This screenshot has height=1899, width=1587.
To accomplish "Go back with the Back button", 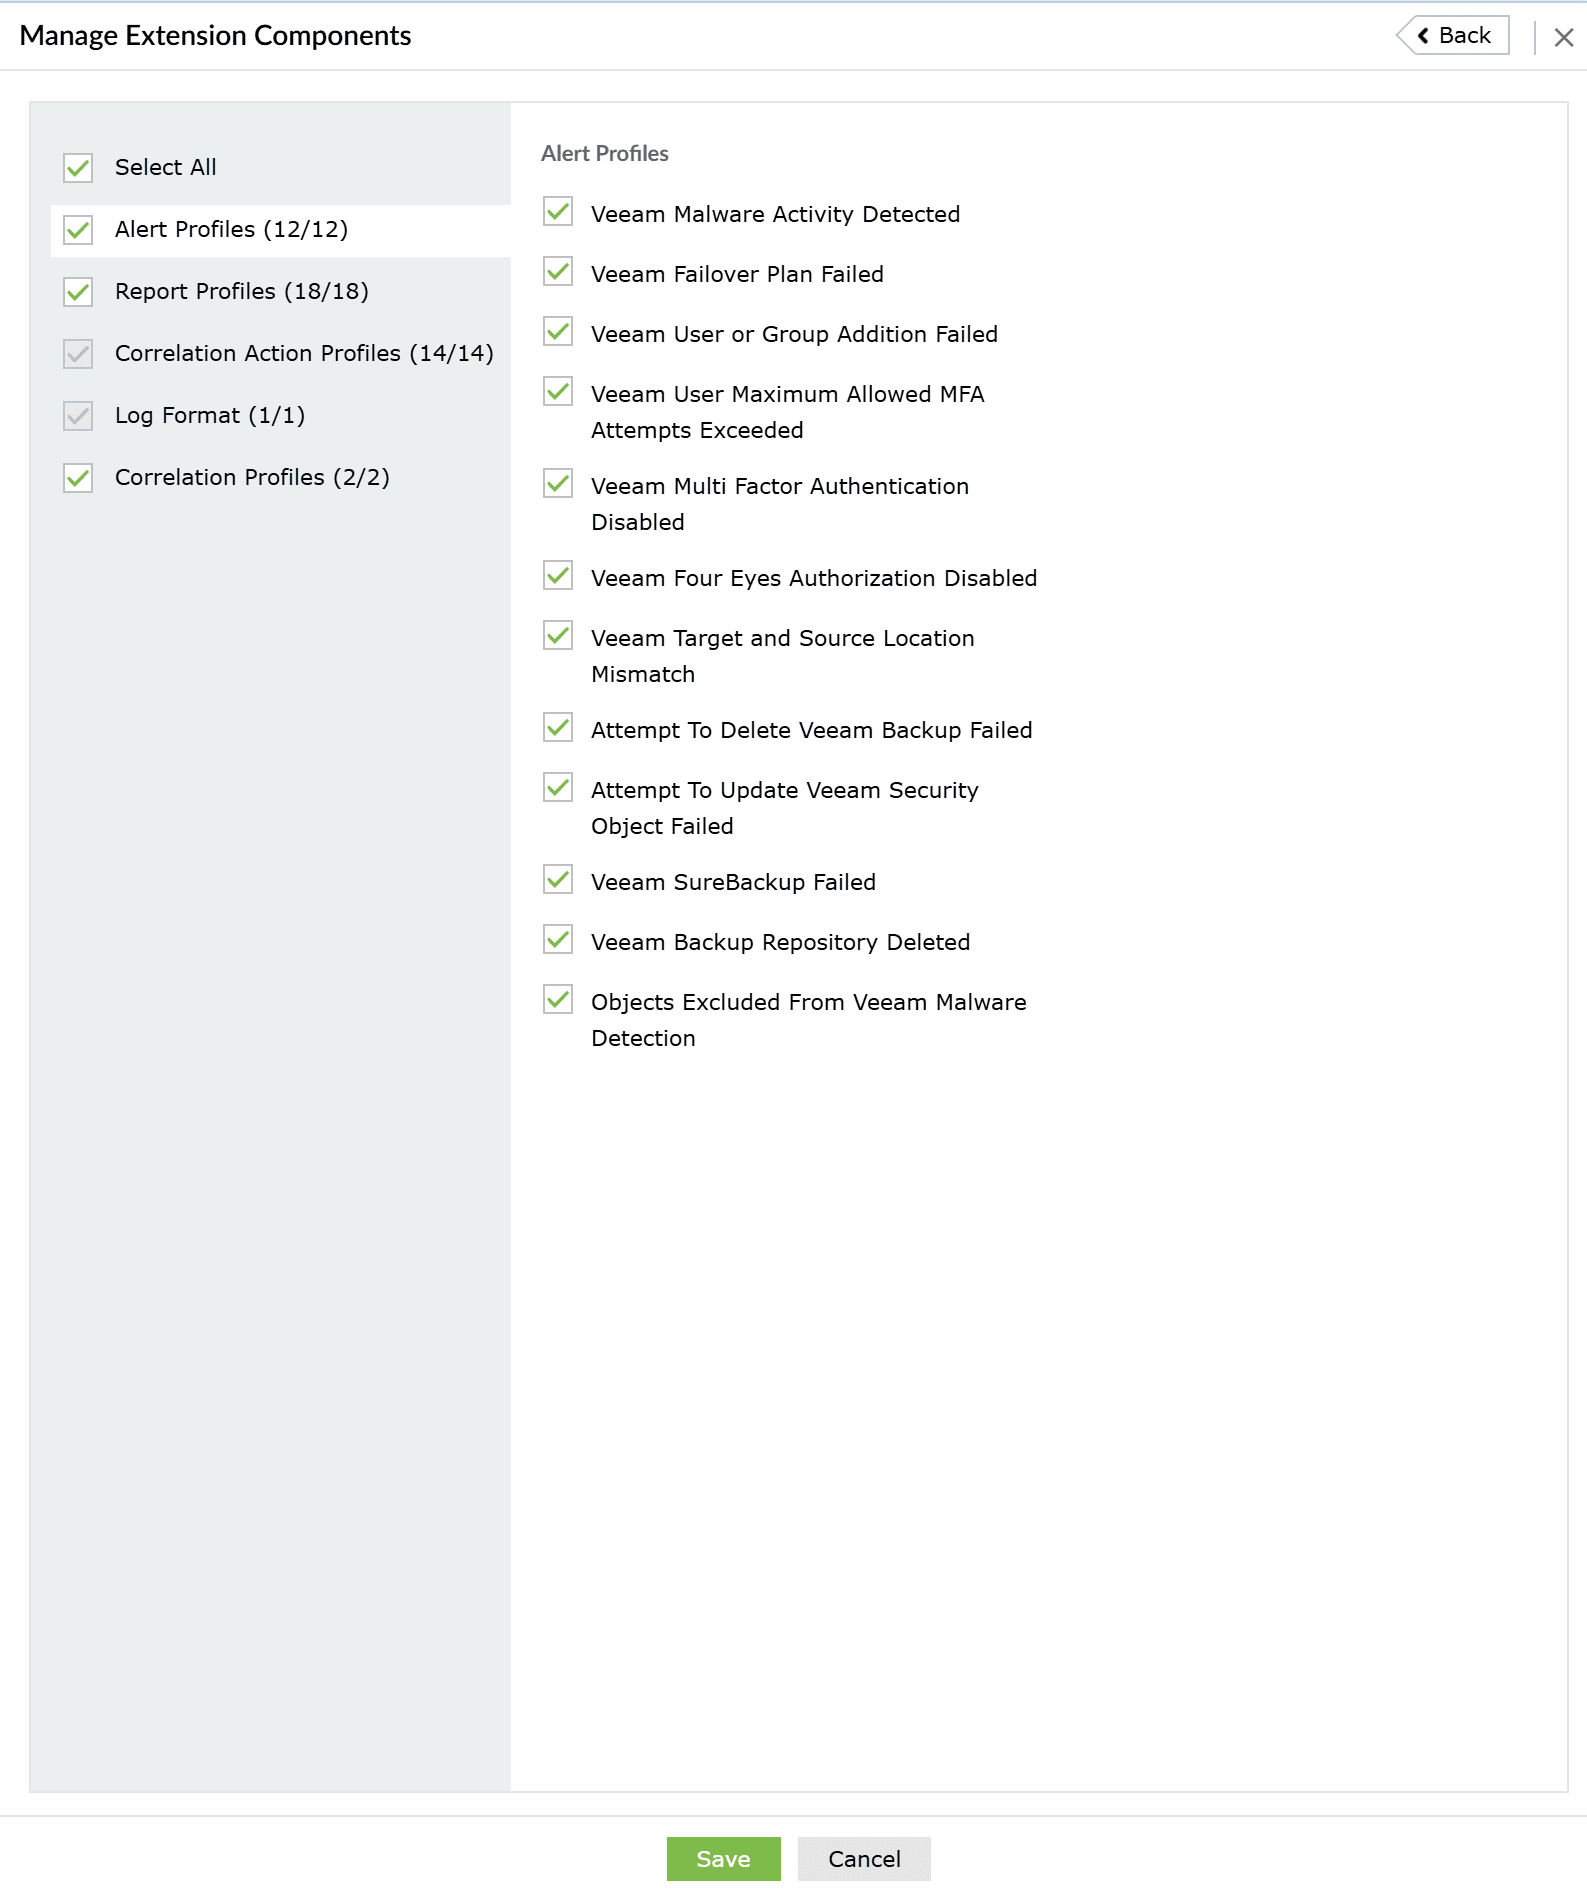I will pyautogui.click(x=1453, y=36).
